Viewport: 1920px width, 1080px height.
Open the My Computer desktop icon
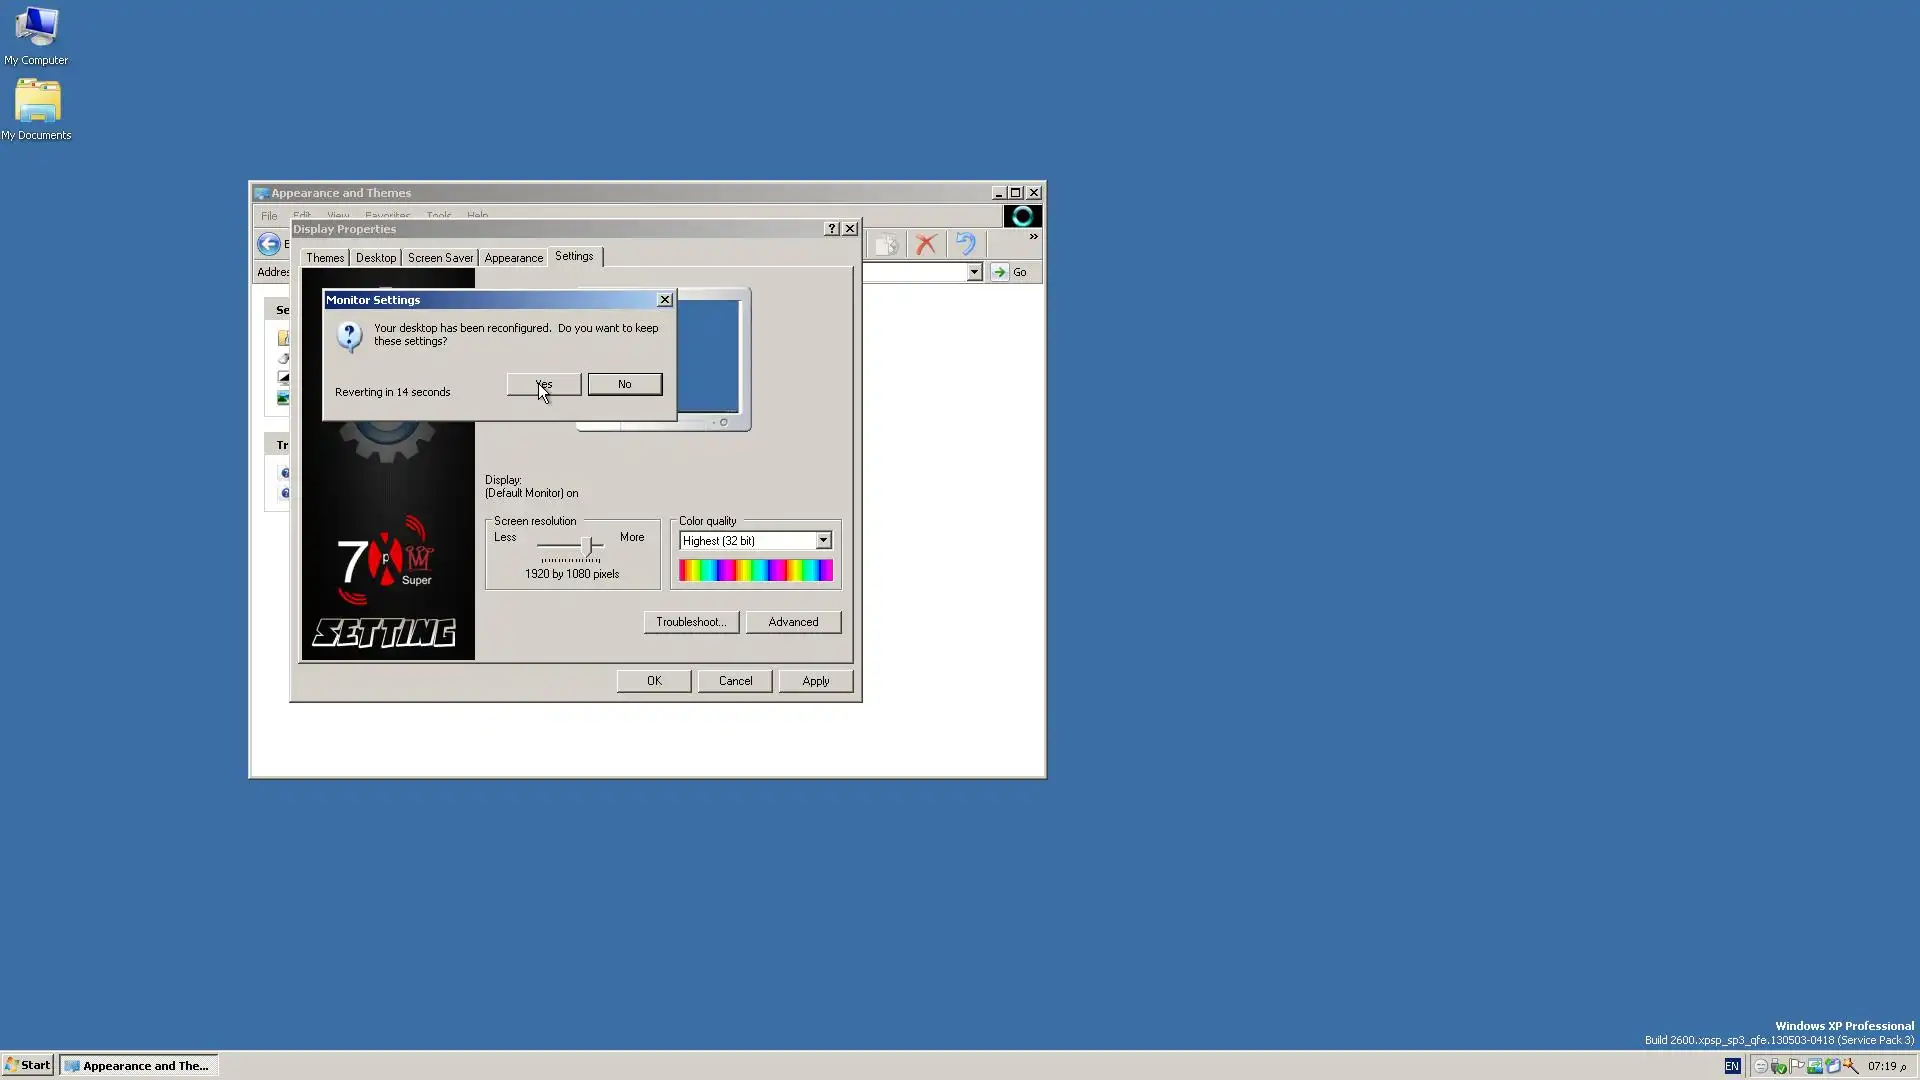36,30
